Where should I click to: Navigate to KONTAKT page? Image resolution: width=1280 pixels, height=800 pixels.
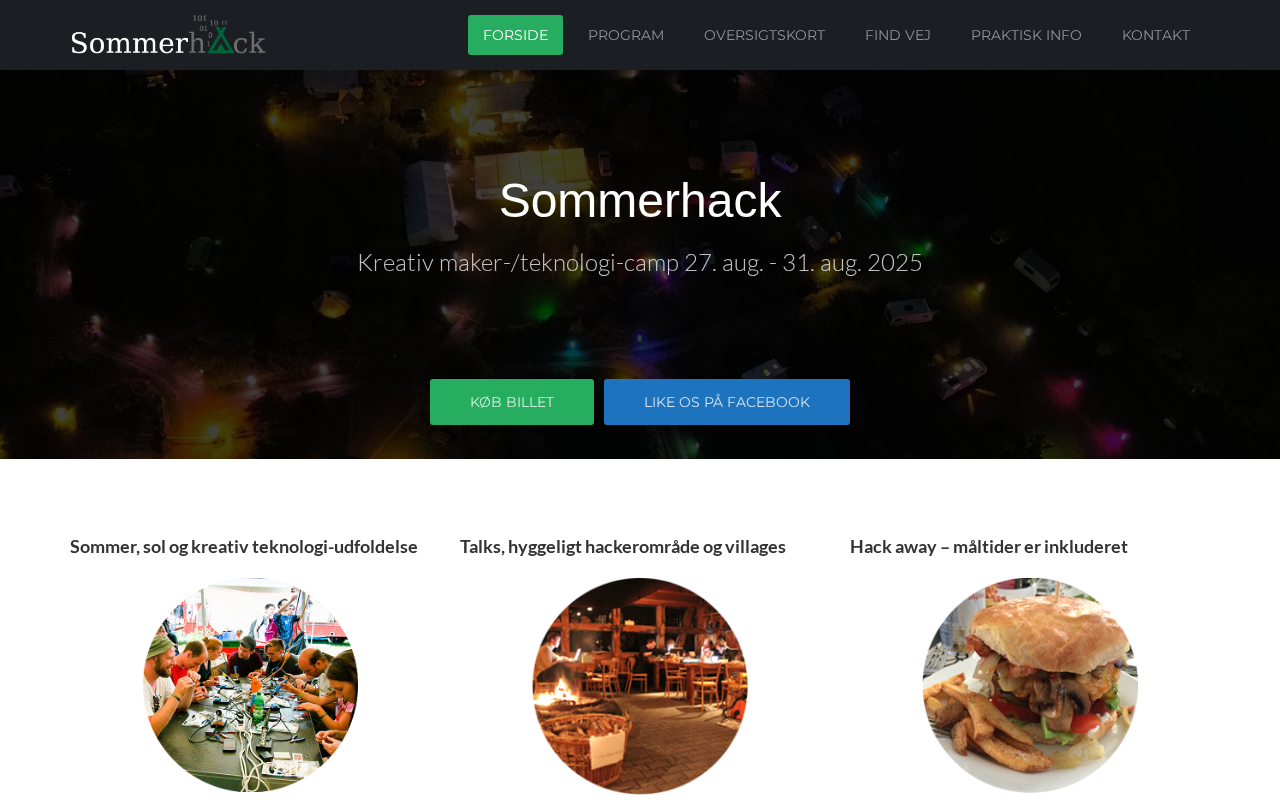(x=1156, y=35)
